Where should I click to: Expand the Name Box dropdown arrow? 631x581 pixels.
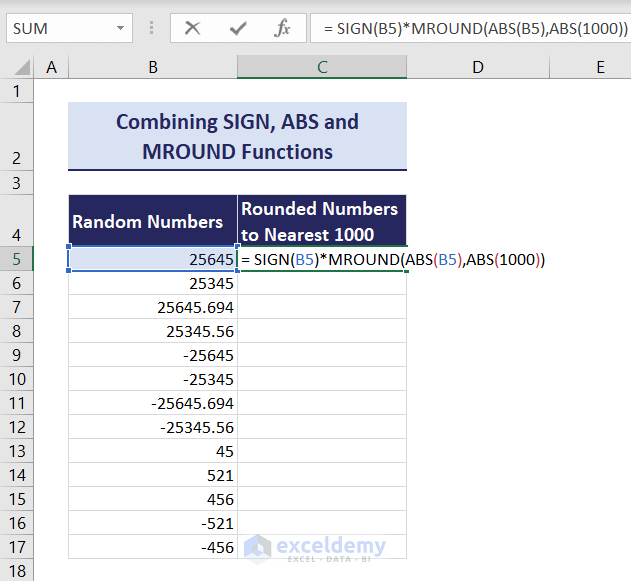tap(120, 28)
